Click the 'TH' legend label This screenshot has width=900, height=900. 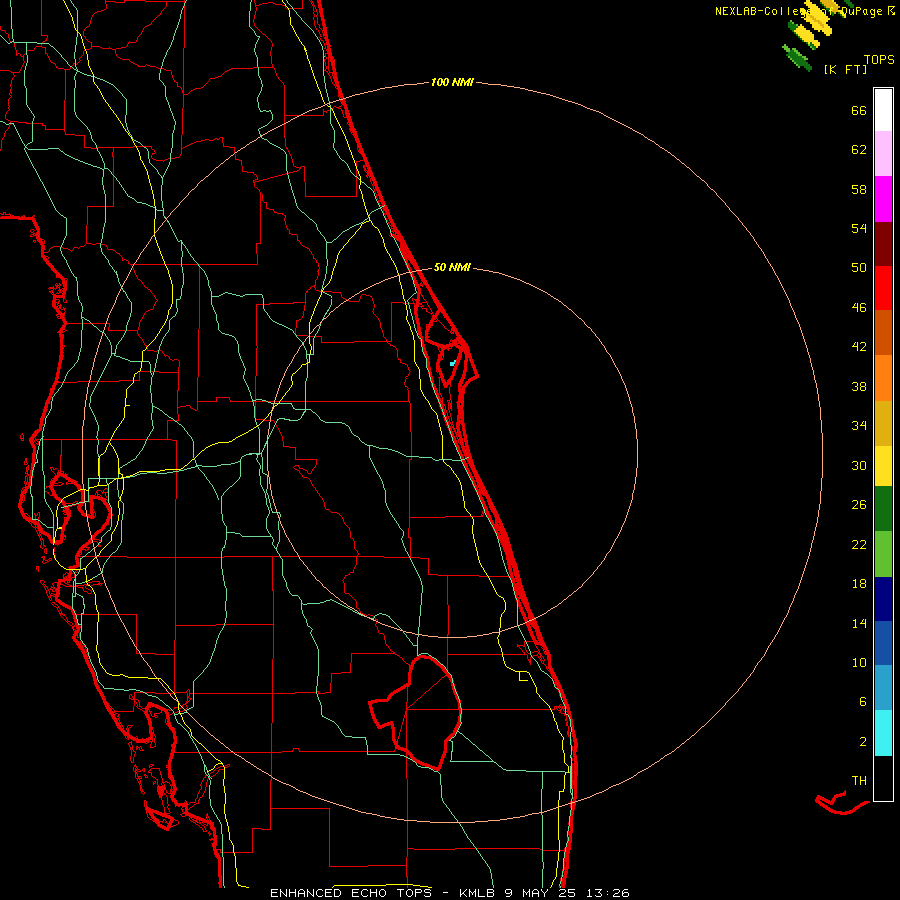(859, 781)
